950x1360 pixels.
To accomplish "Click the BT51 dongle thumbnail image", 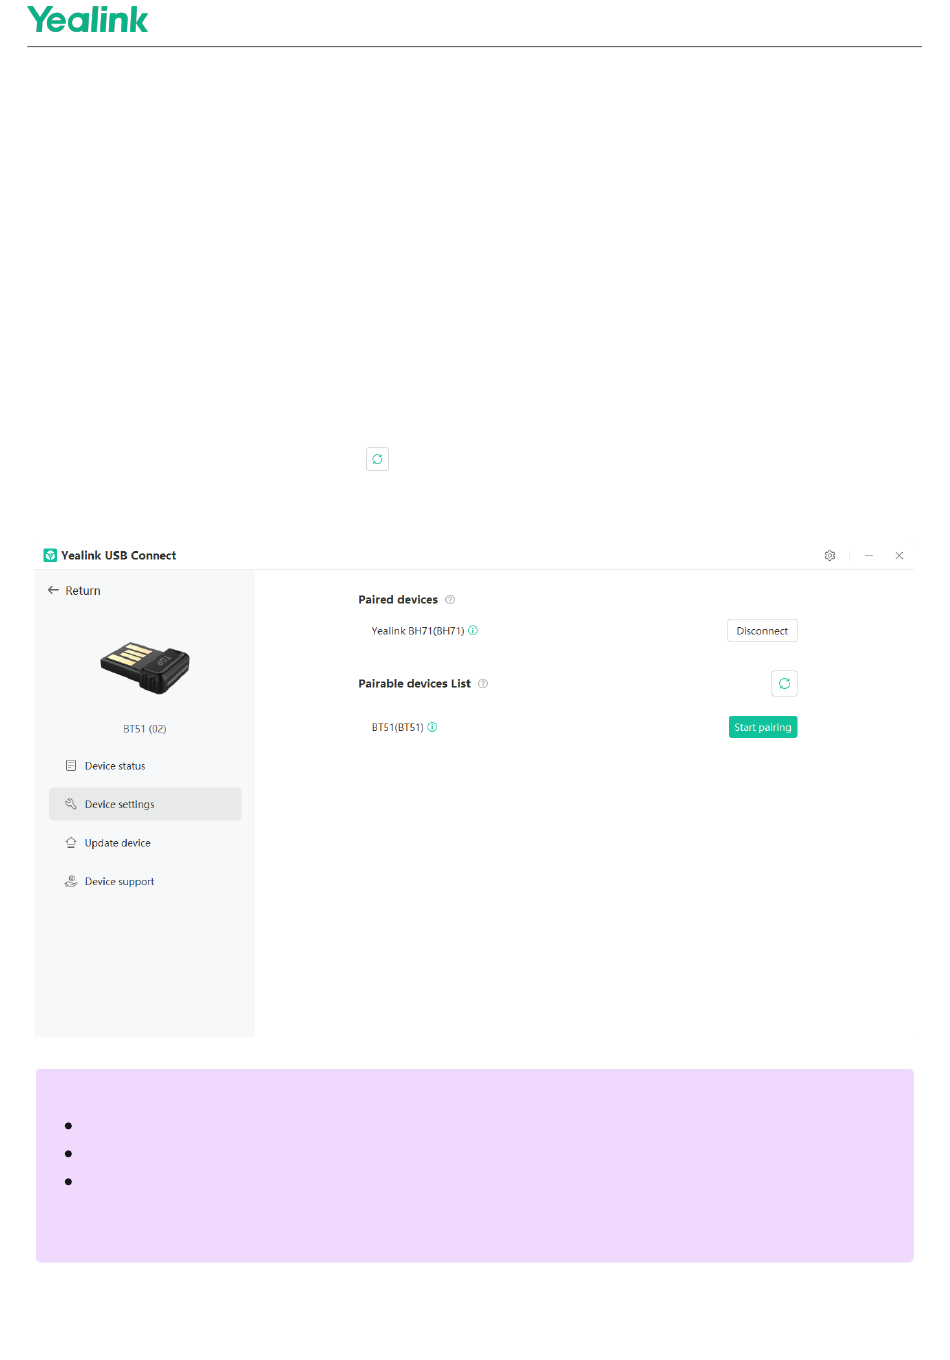I will pyautogui.click(x=145, y=667).
